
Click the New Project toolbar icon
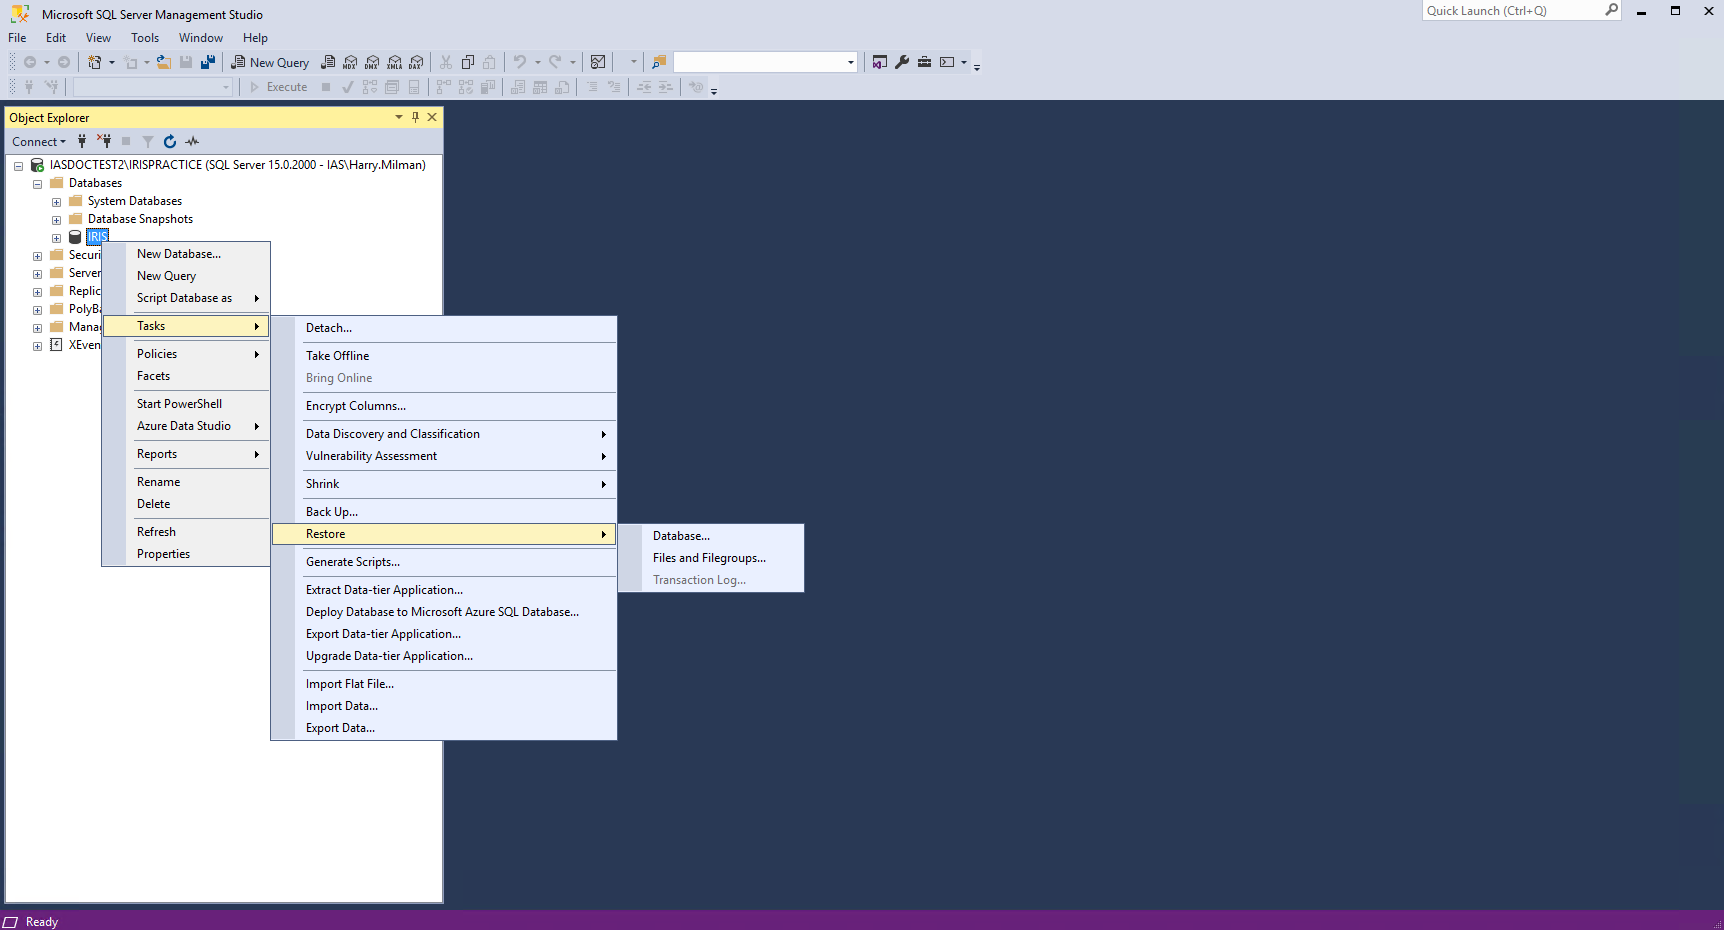pos(94,62)
